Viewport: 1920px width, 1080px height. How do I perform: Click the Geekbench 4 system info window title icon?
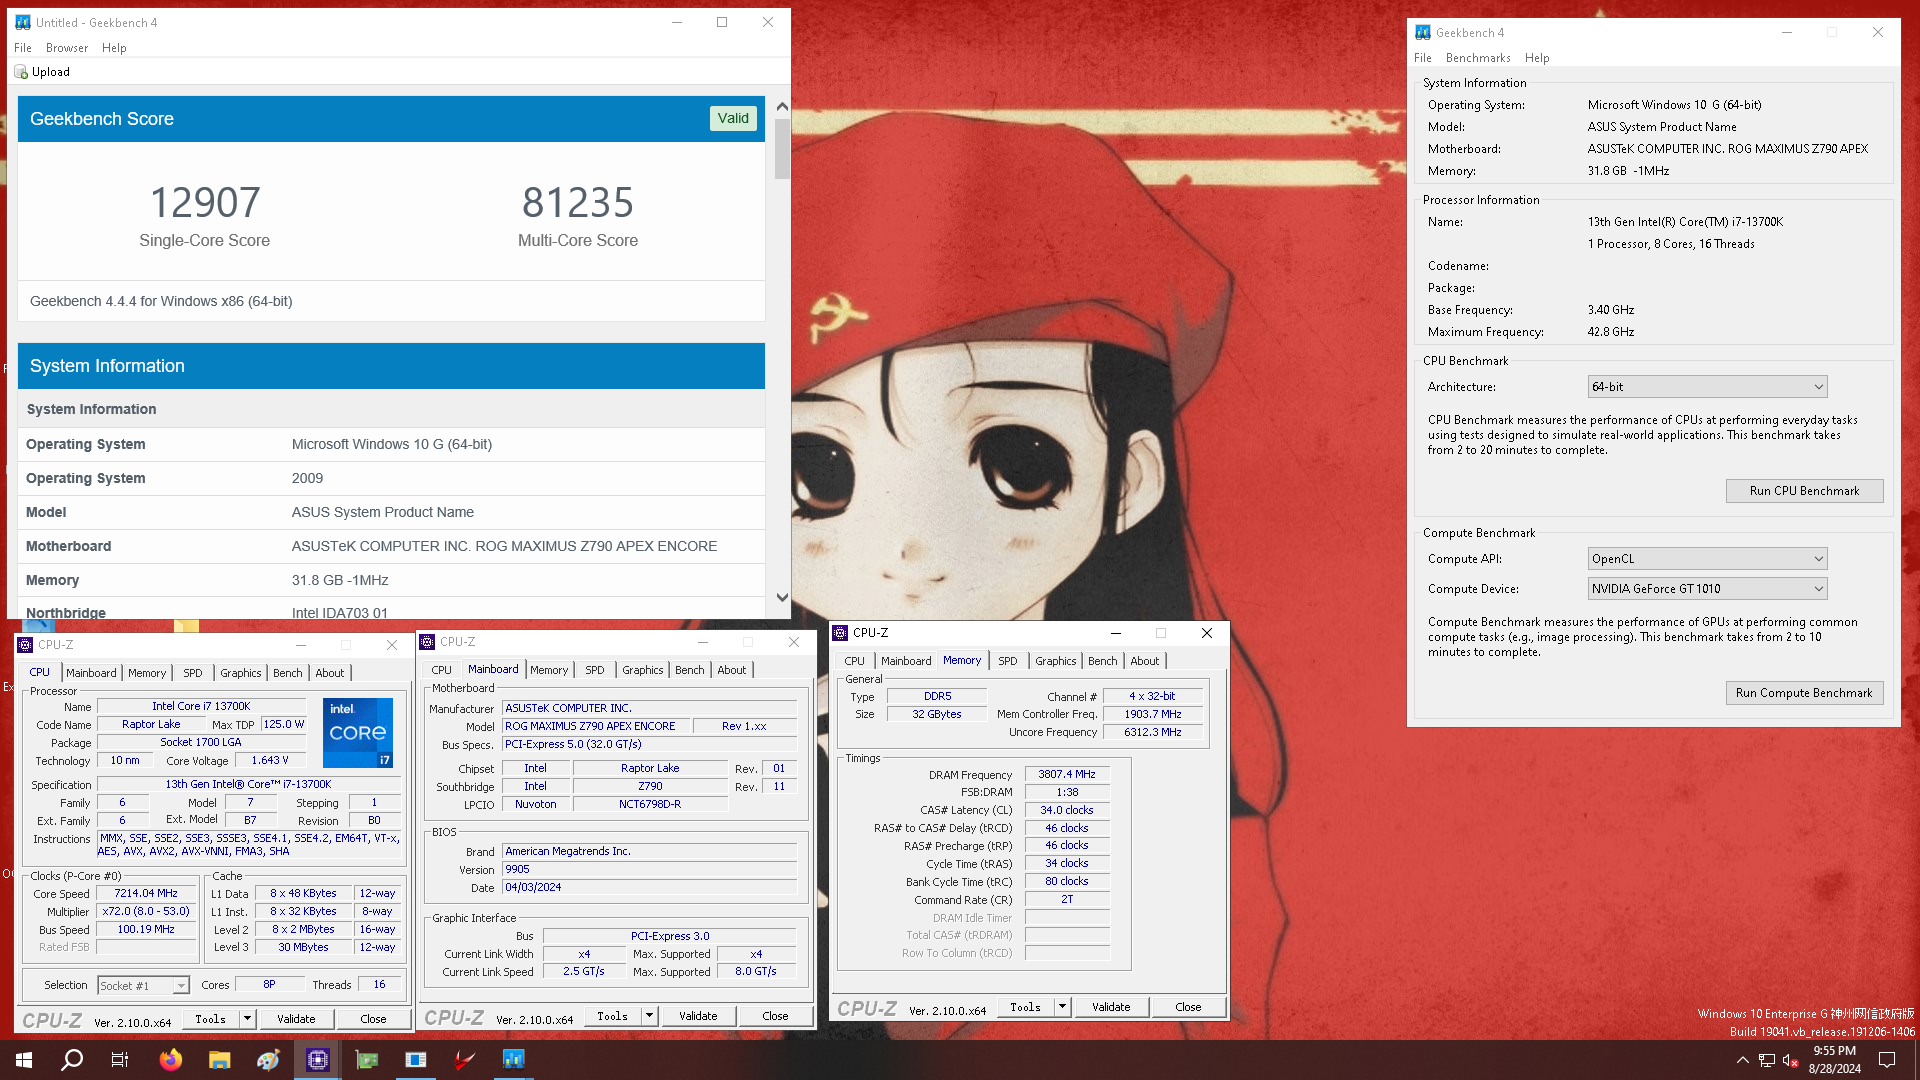1423,33
